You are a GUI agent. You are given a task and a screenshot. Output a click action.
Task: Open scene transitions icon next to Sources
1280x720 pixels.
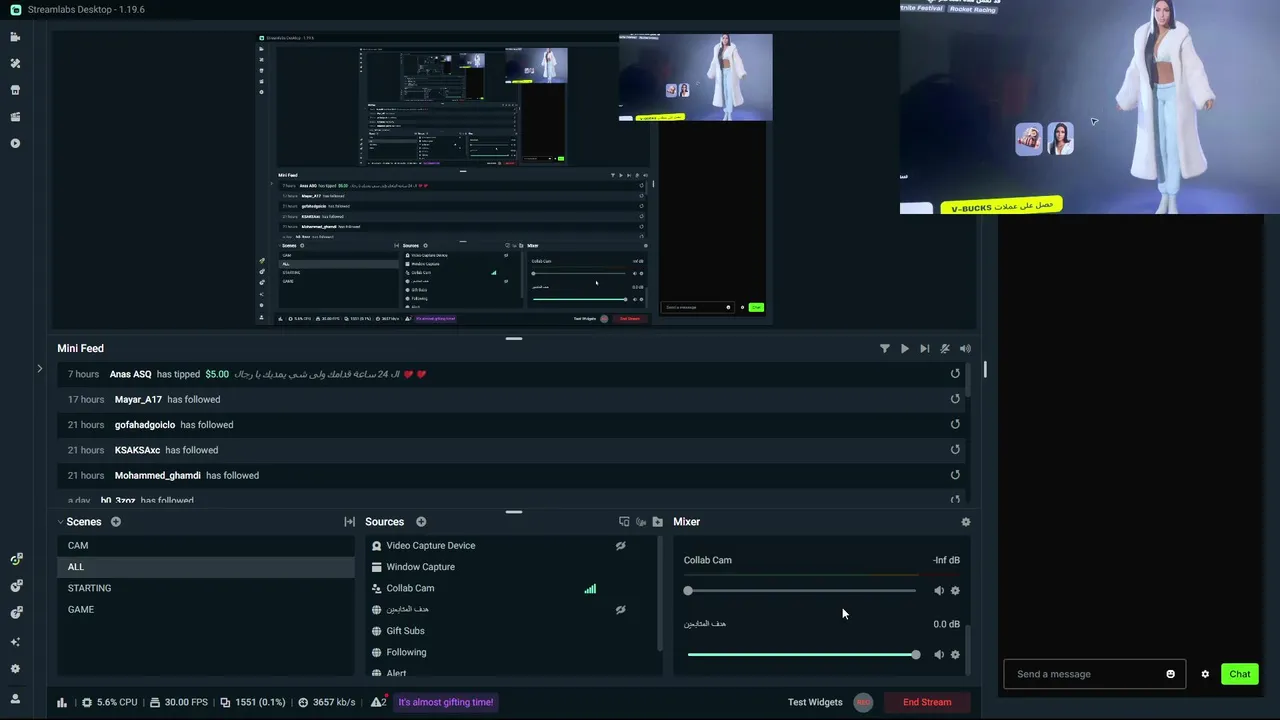349,522
